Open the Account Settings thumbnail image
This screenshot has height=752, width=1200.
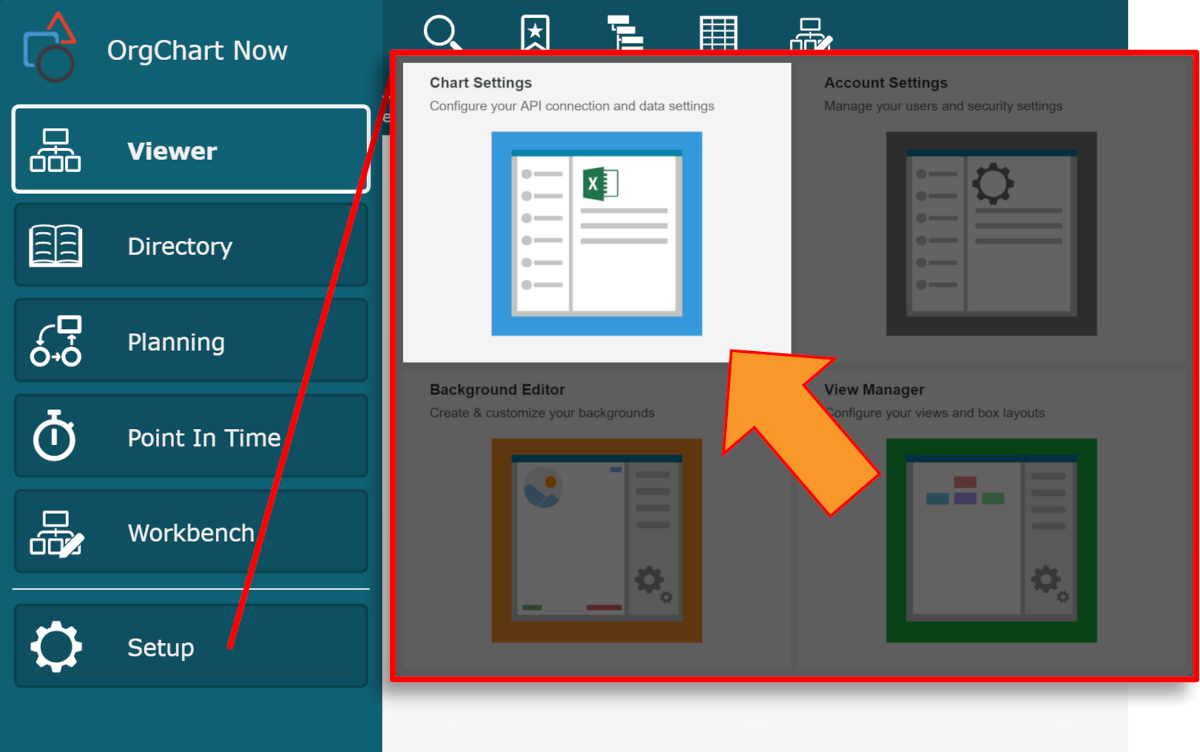point(991,233)
